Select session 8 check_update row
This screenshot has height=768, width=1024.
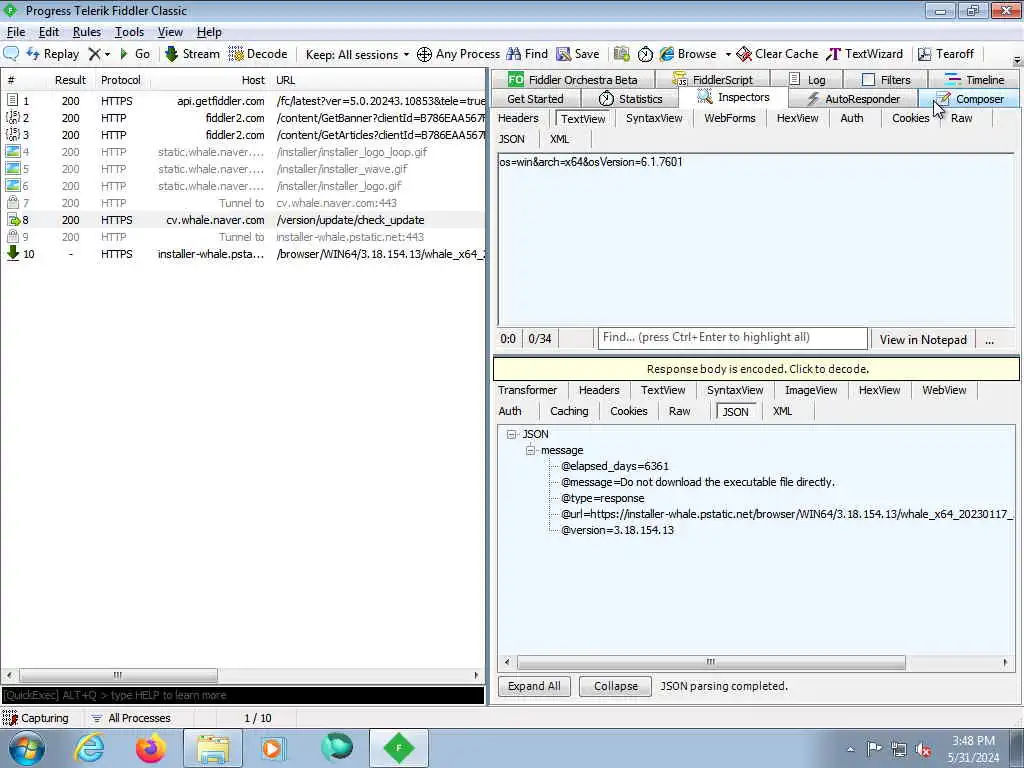pos(243,220)
